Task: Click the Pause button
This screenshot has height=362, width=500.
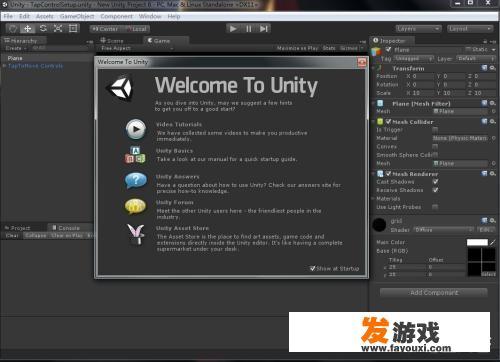Action: (249, 29)
